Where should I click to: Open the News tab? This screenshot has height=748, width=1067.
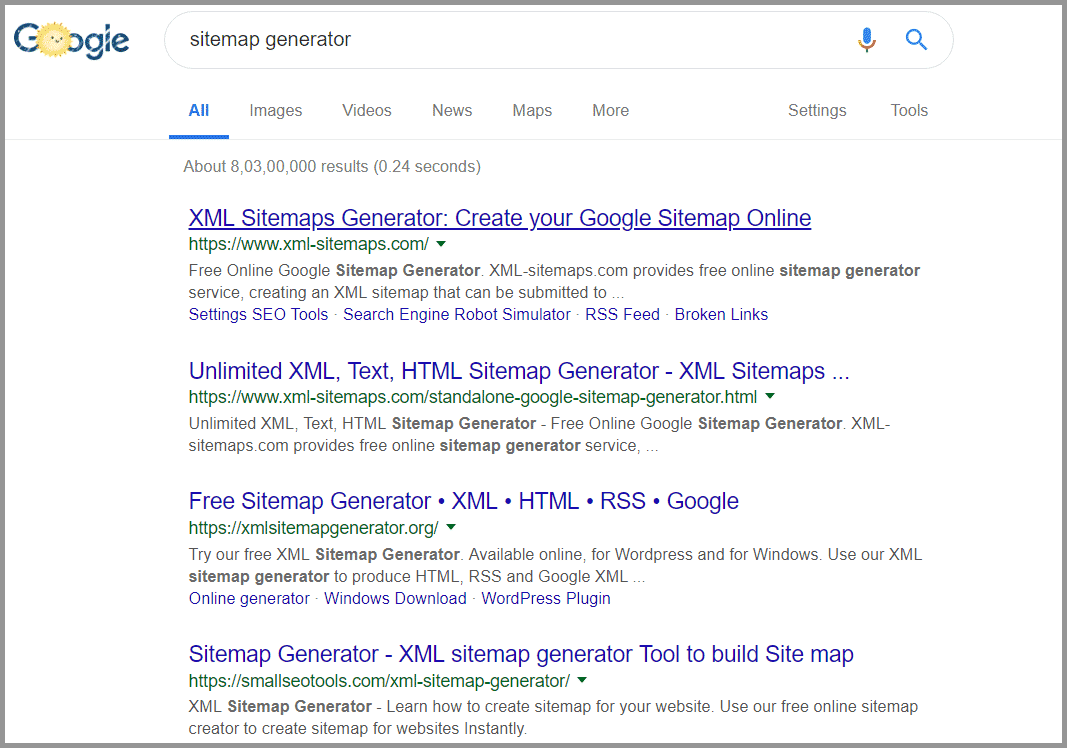coord(452,110)
